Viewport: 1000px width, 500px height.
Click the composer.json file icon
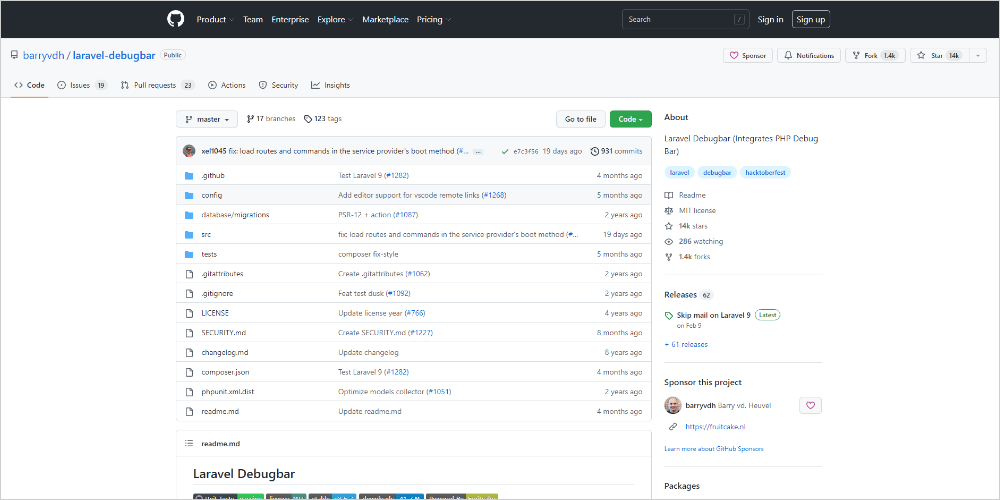[189, 372]
